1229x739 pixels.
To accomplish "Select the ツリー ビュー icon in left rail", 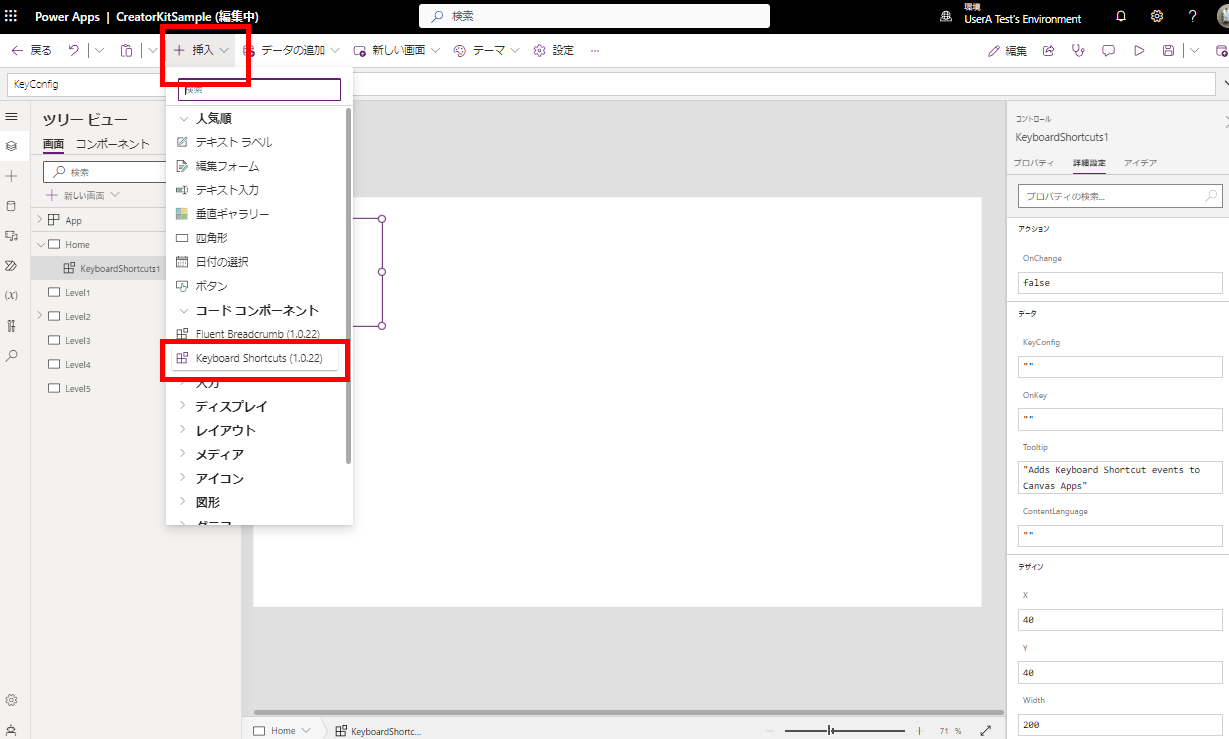I will click(13, 145).
